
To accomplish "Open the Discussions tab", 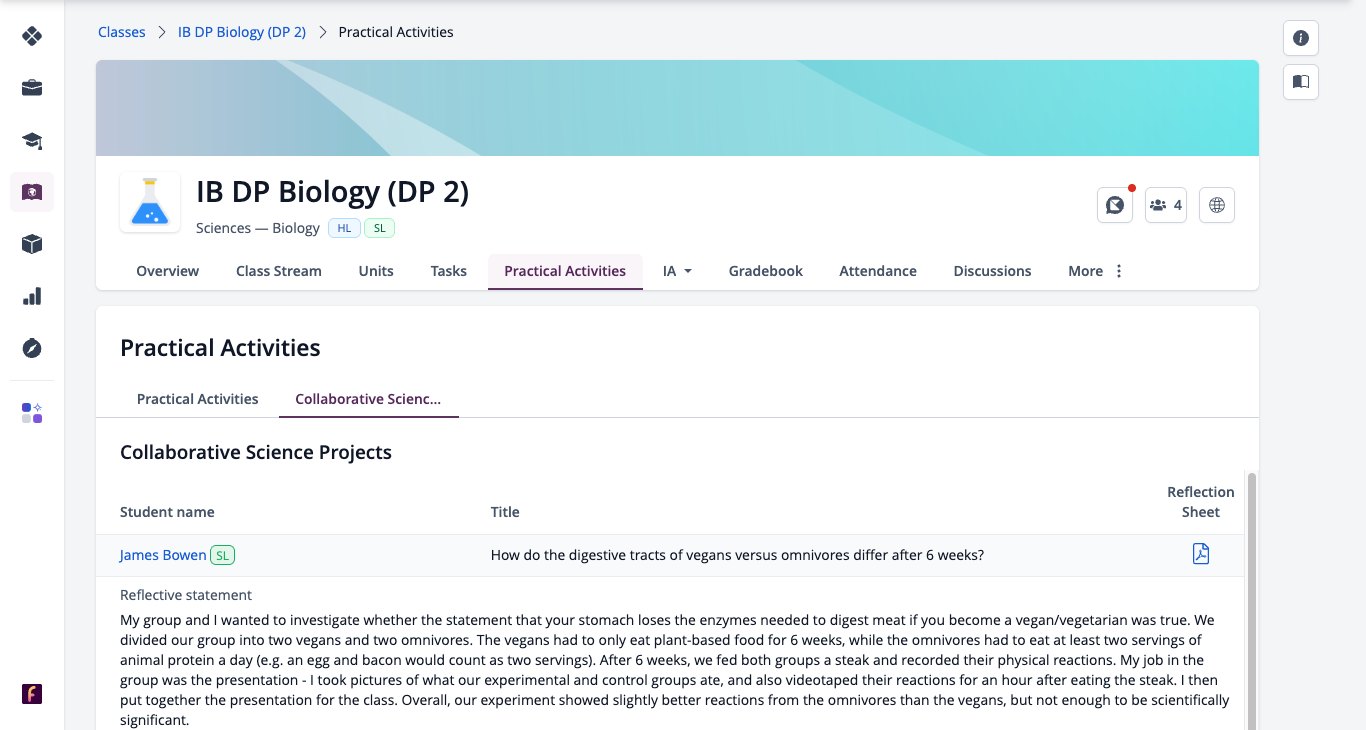I will pyautogui.click(x=992, y=271).
